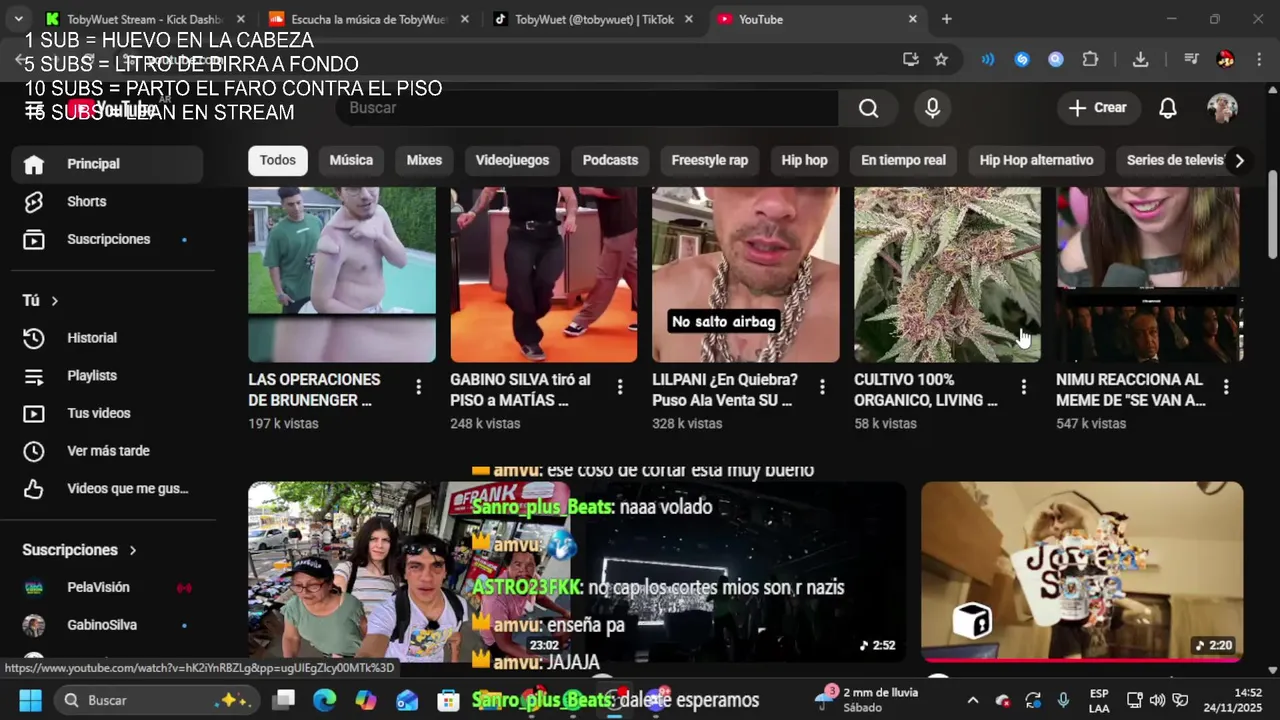The height and width of the screenshot is (720, 1280).
Task: Select Videojuegos filter chip
Action: click(512, 160)
